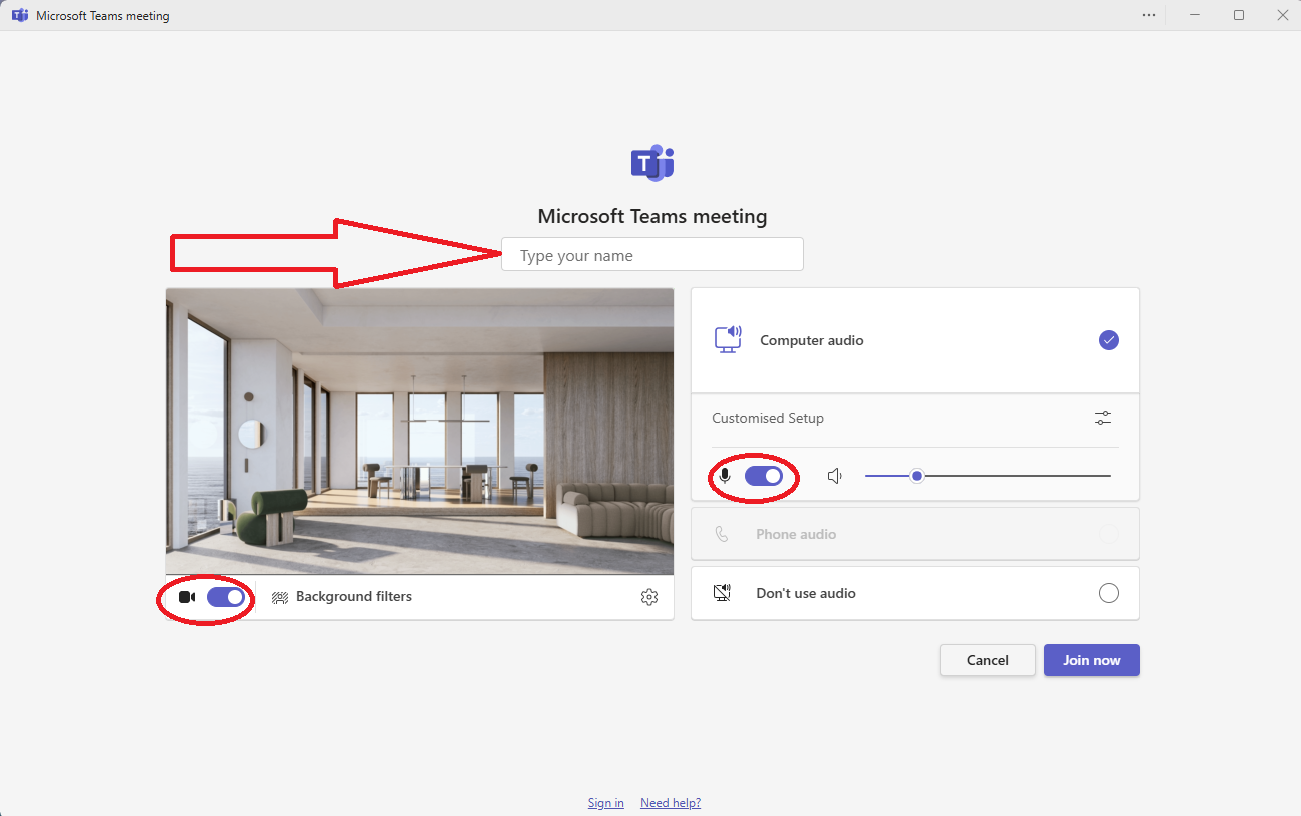Open Background filters
1301x816 pixels.
pyautogui.click(x=342, y=597)
